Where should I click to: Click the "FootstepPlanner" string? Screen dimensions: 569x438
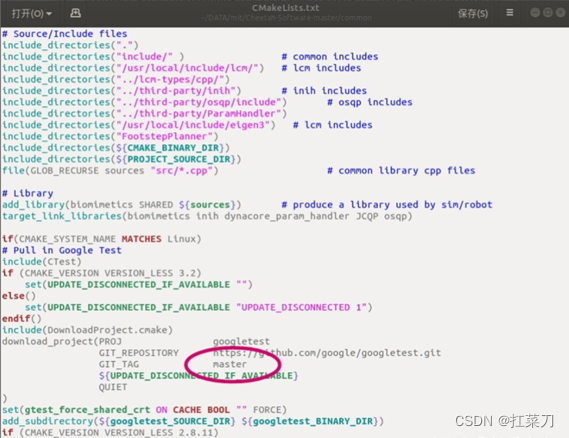[x=164, y=136]
